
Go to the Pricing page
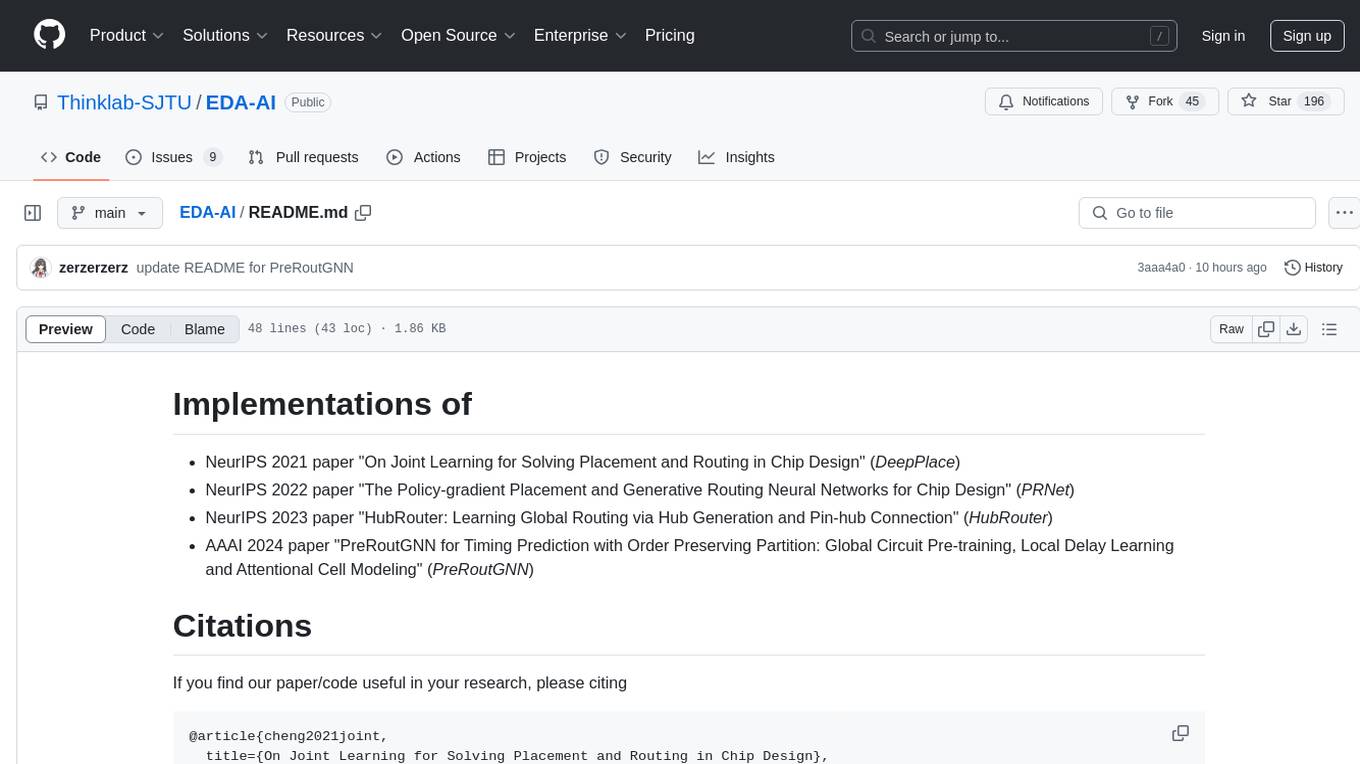click(670, 35)
